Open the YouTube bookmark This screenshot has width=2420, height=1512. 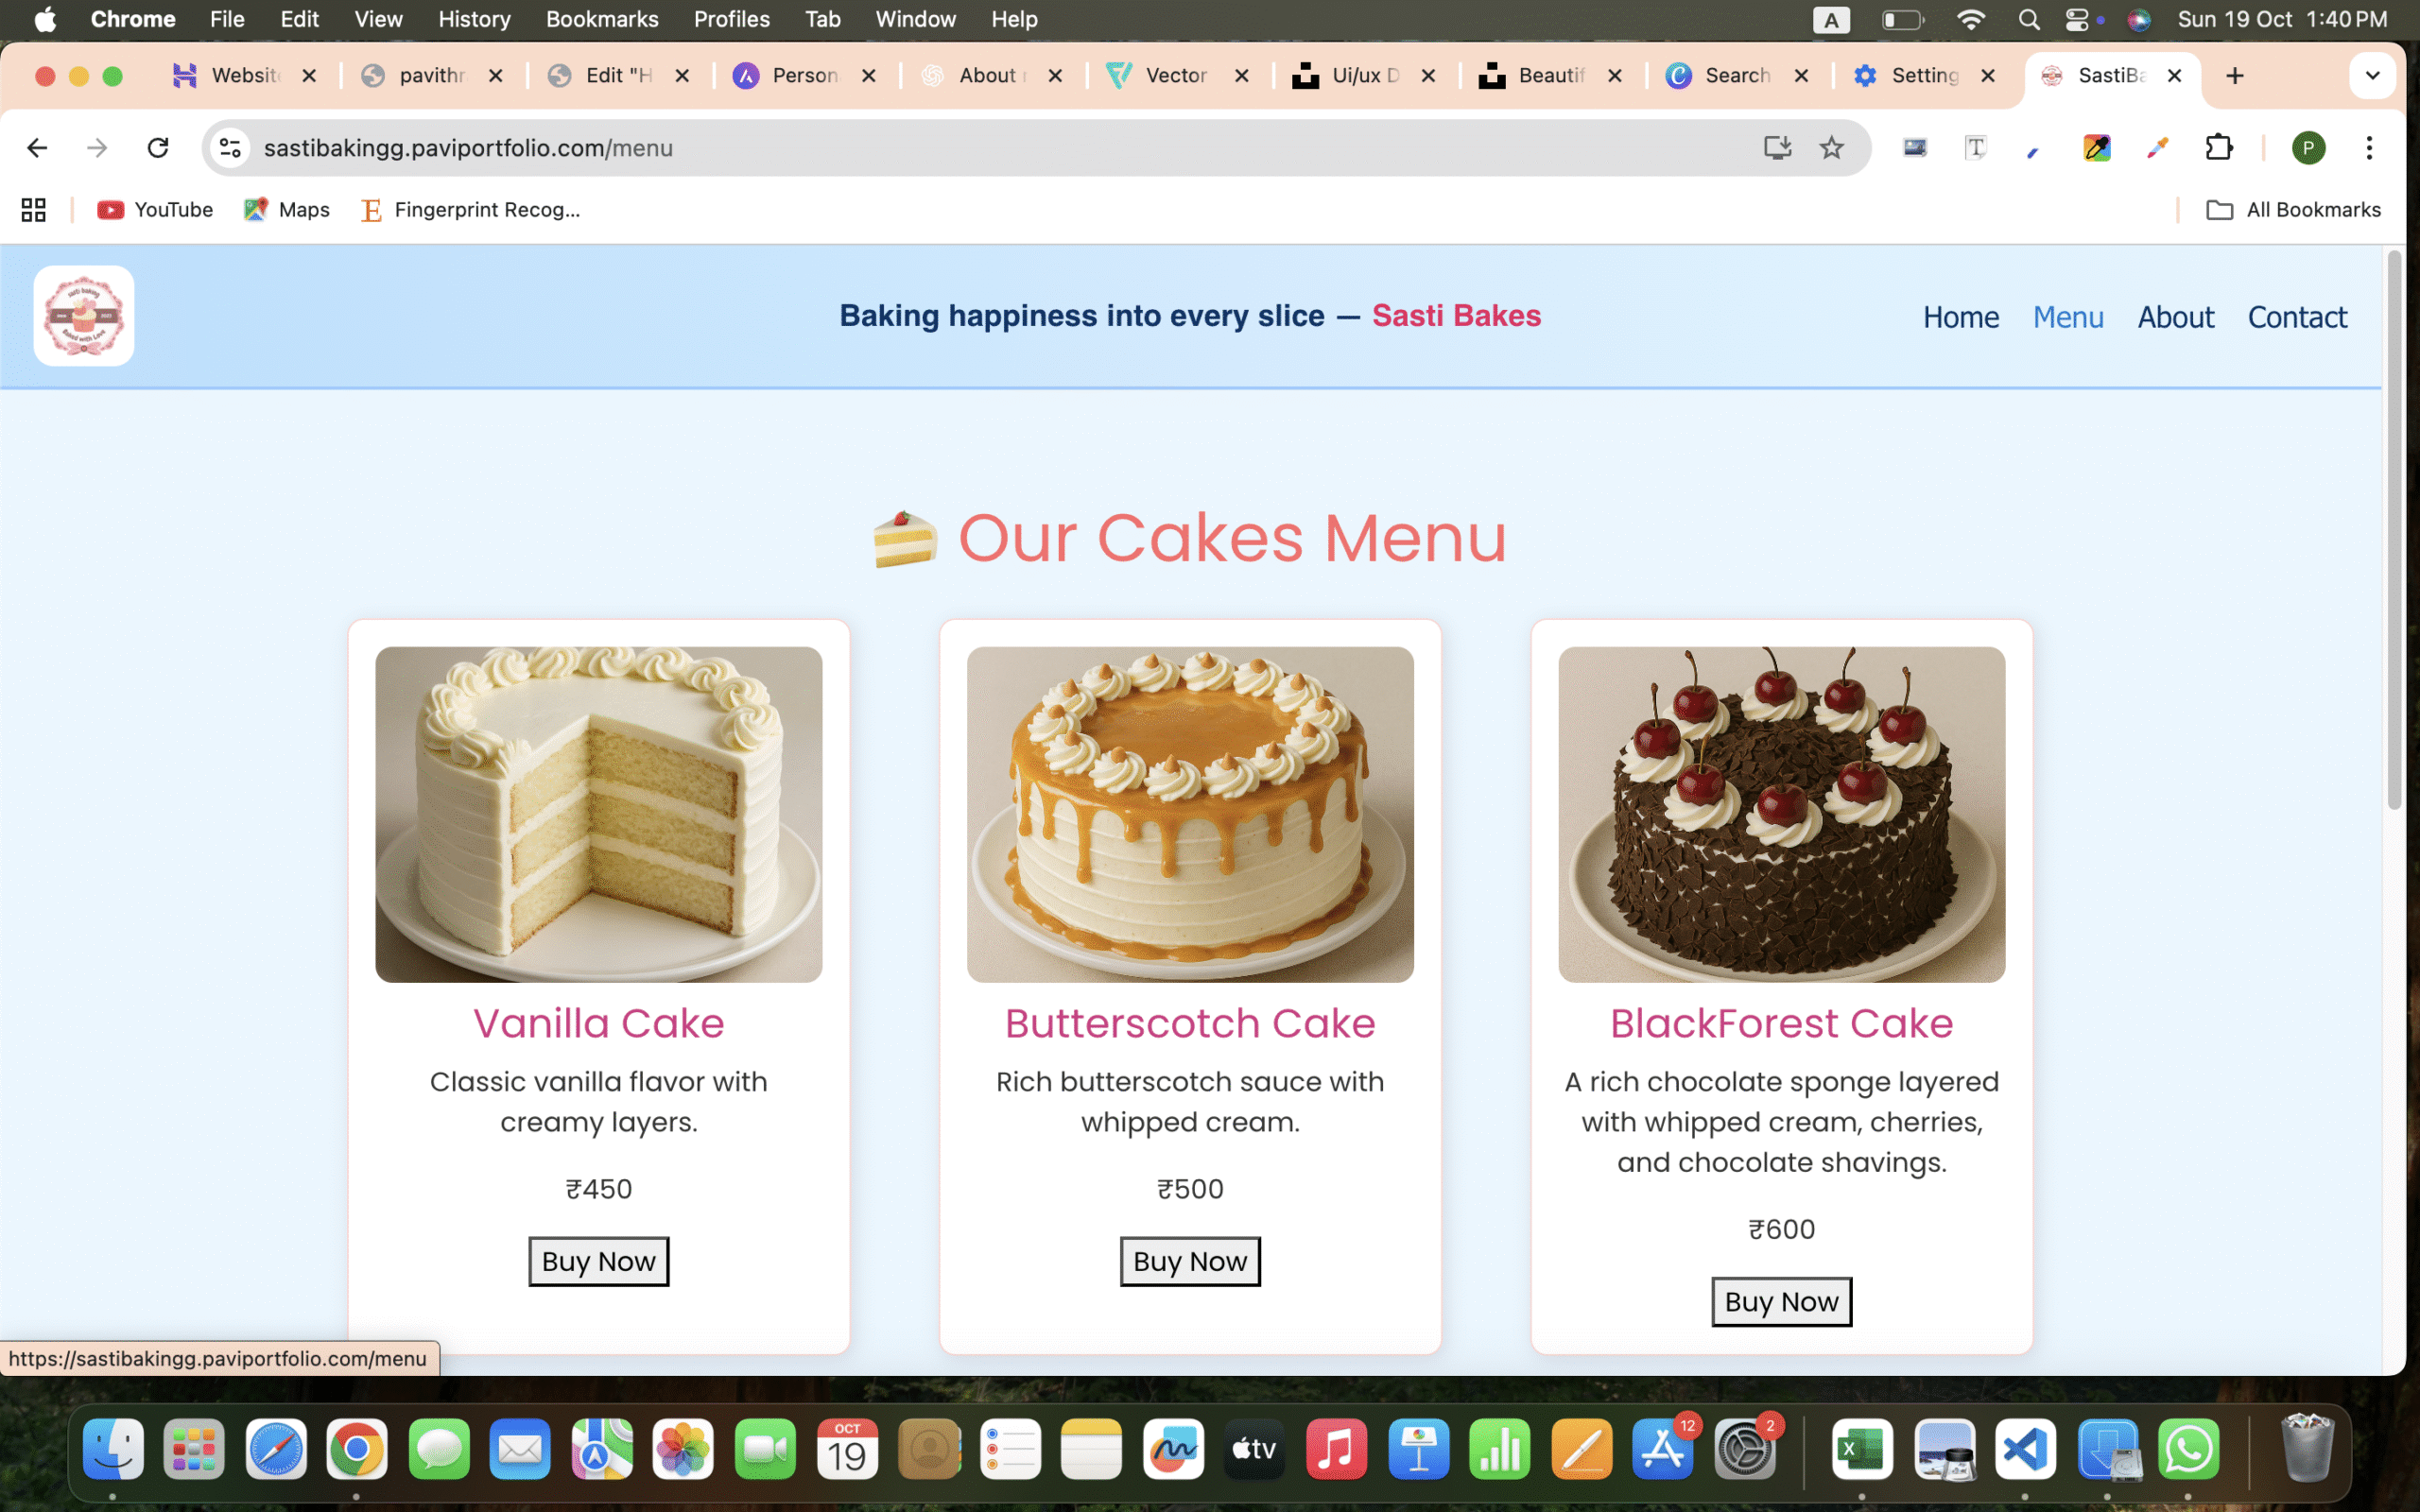coord(154,209)
